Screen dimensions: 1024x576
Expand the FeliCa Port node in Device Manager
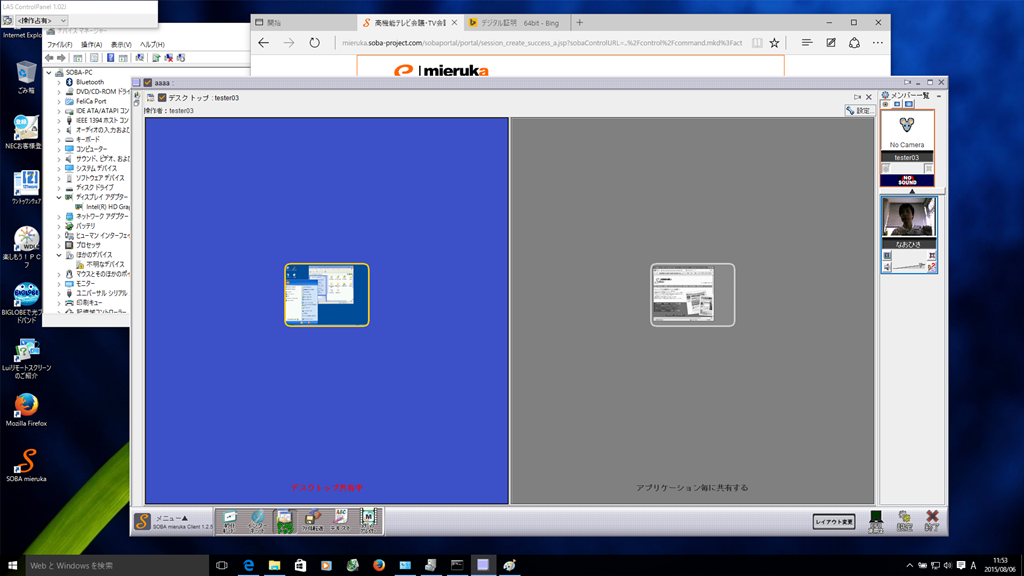[x=59, y=101]
